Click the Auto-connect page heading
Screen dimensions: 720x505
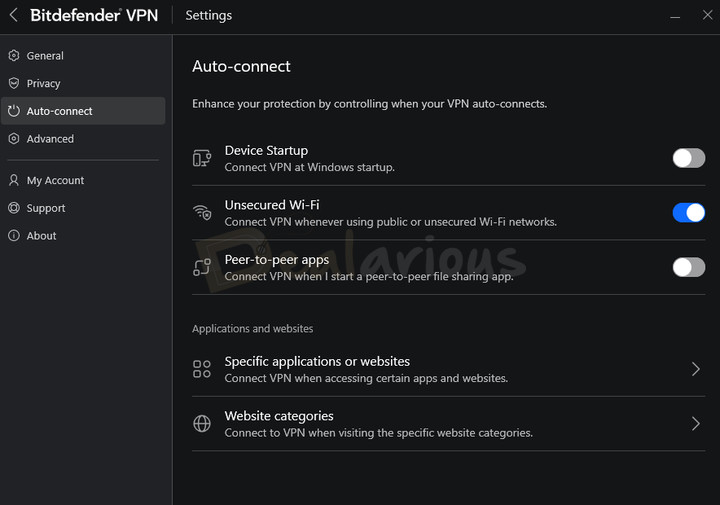click(241, 66)
